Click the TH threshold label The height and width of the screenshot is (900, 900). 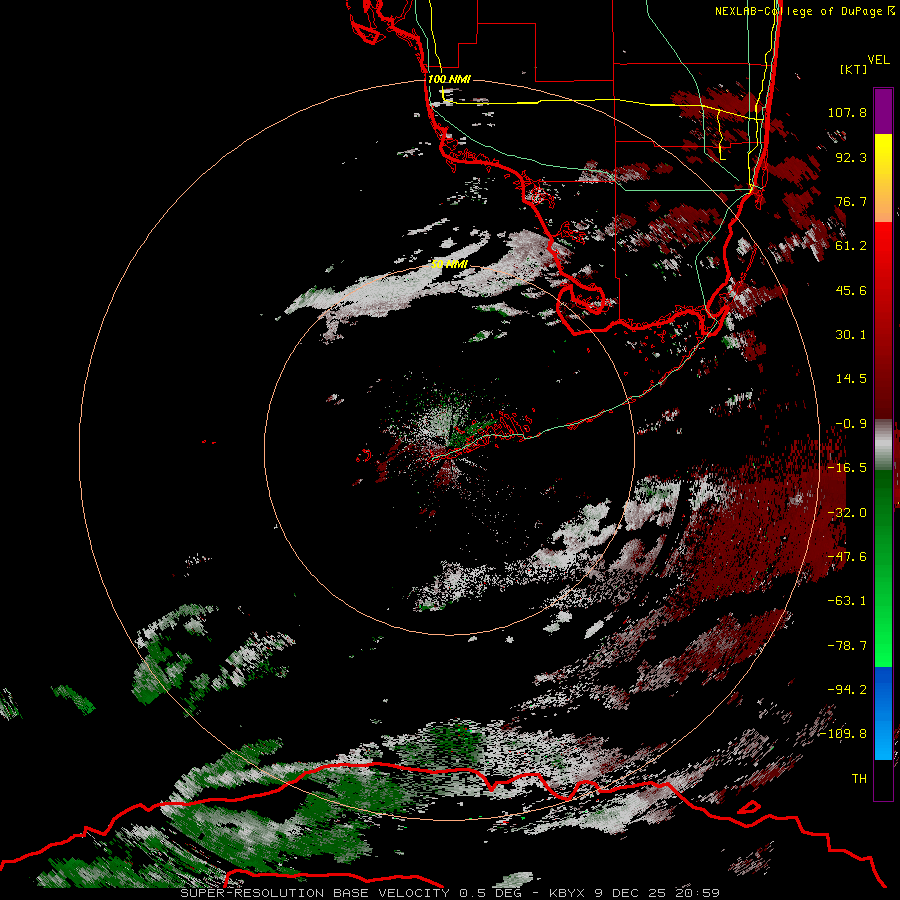click(x=859, y=779)
